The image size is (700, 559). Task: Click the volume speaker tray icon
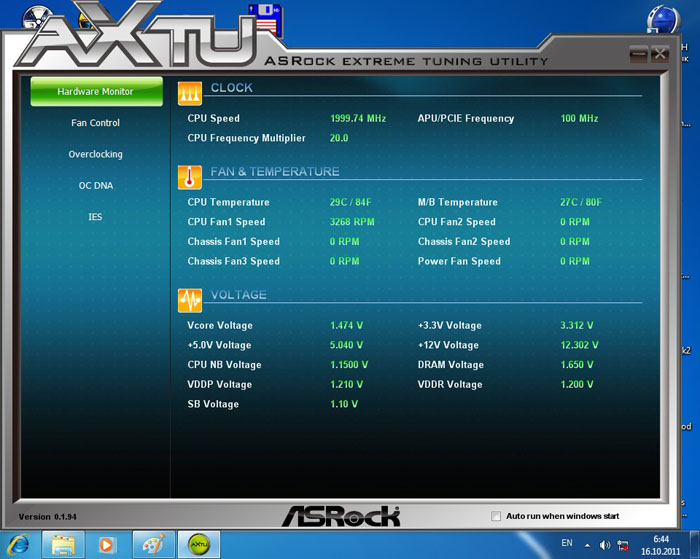click(605, 545)
